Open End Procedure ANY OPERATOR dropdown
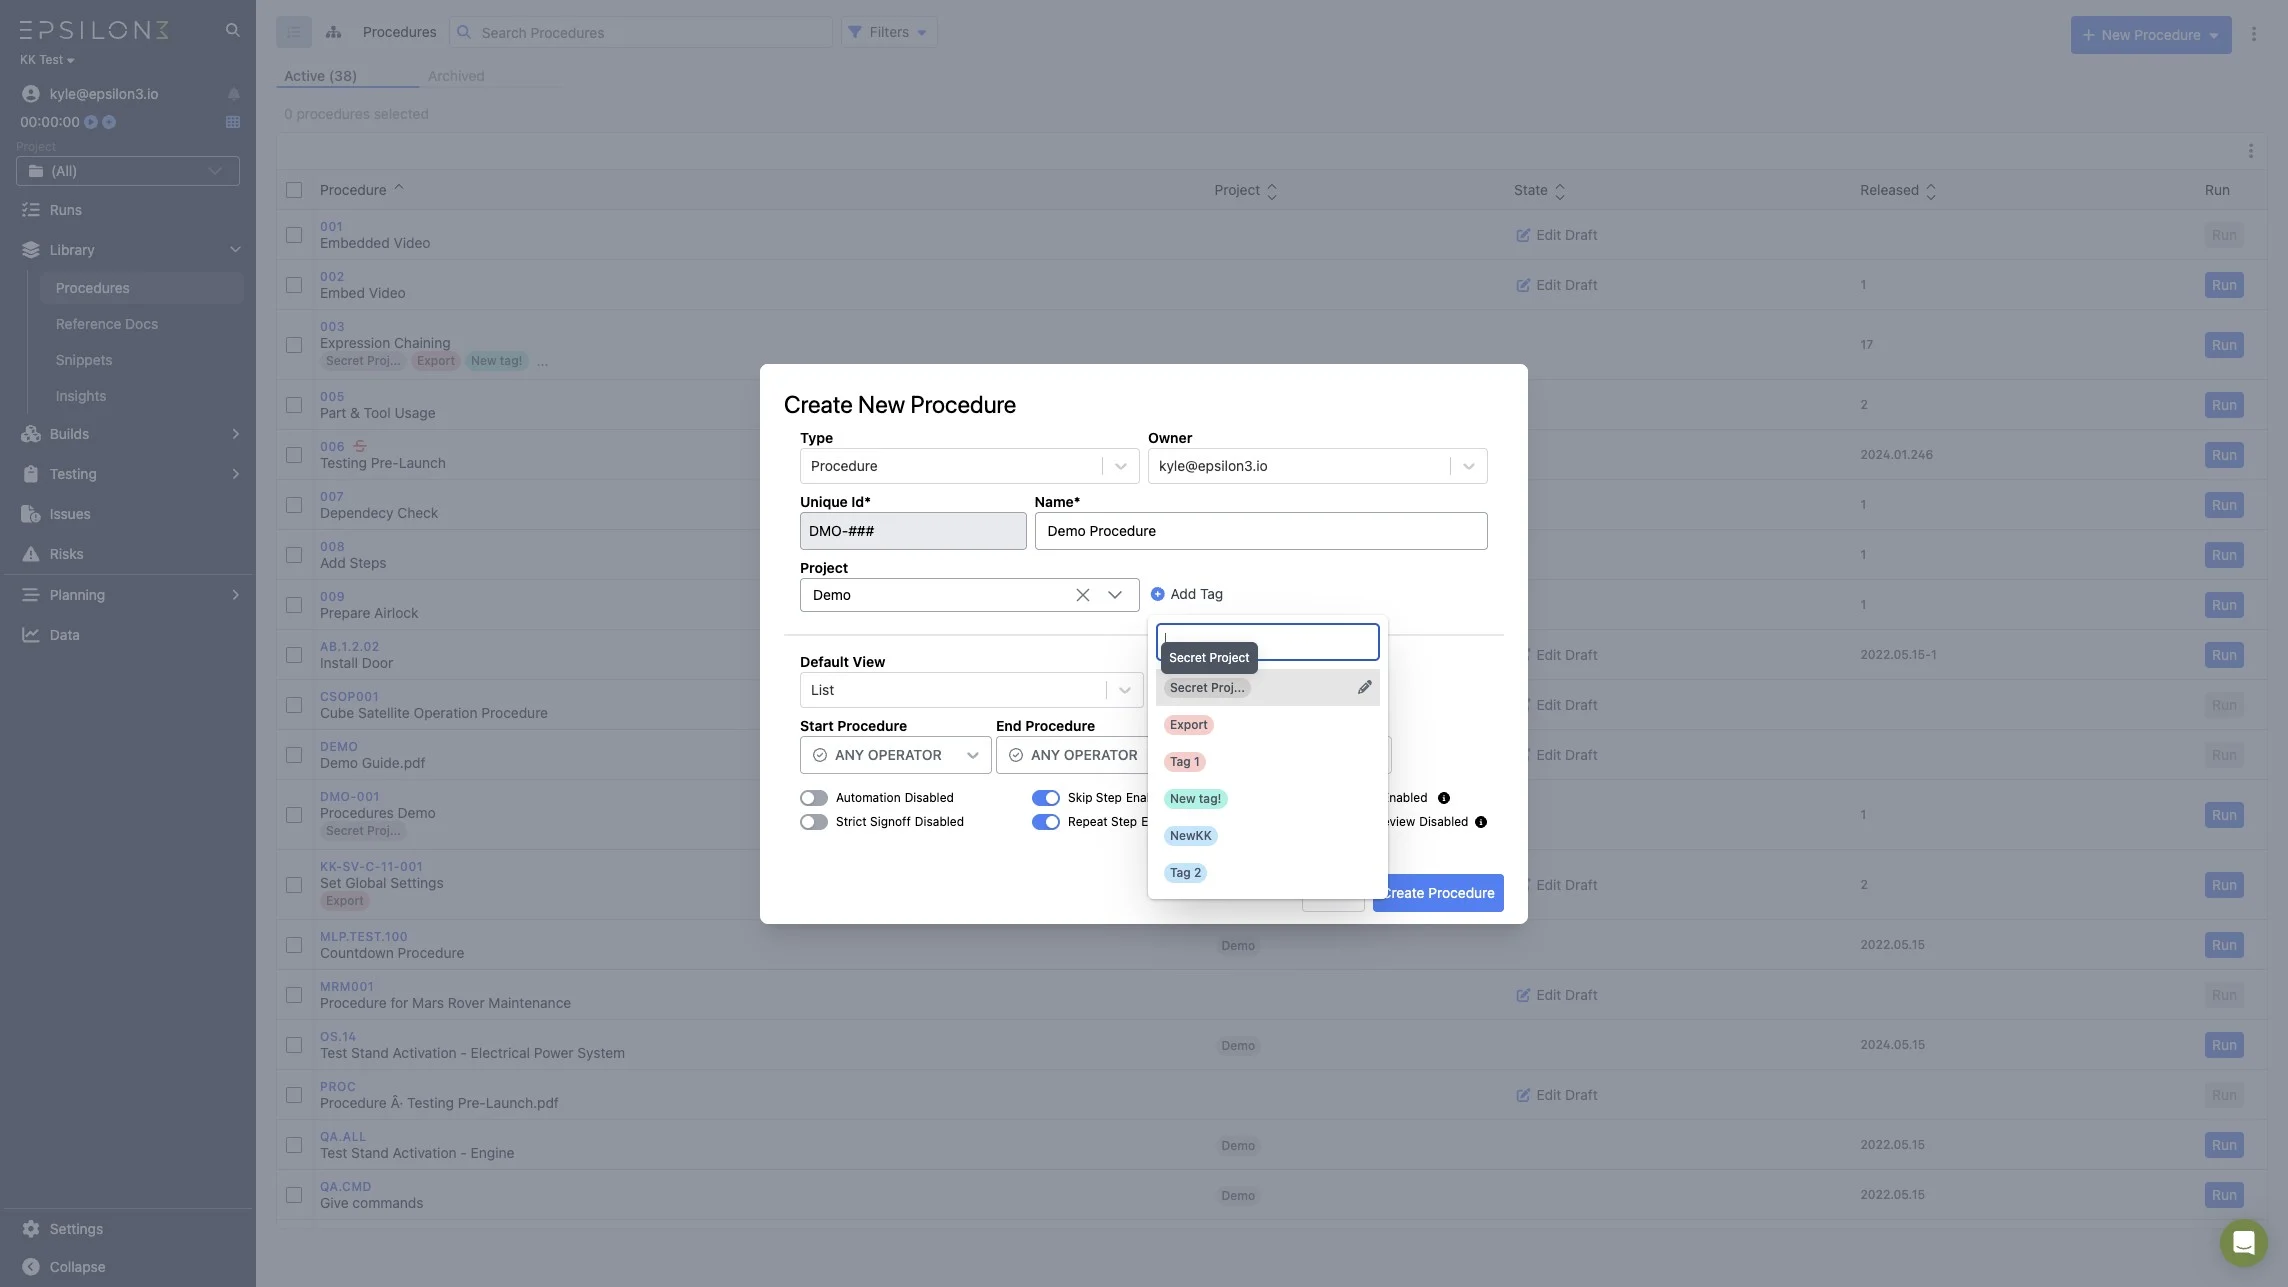2288x1287 pixels. click(1072, 755)
